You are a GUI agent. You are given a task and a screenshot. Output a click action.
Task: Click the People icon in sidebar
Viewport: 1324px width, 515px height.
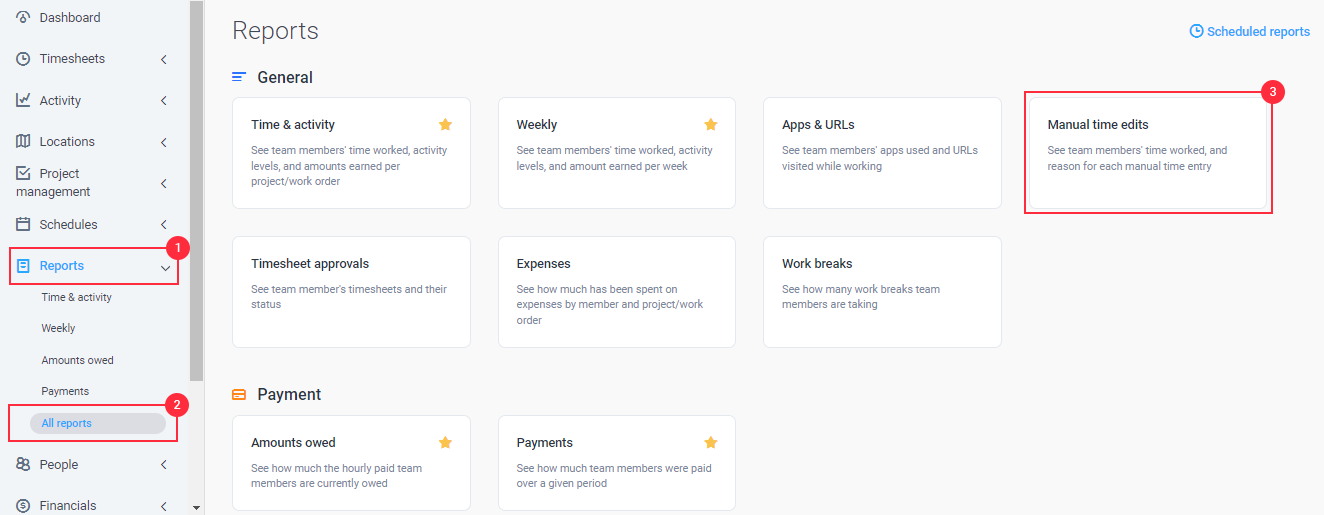[x=23, y=464]
